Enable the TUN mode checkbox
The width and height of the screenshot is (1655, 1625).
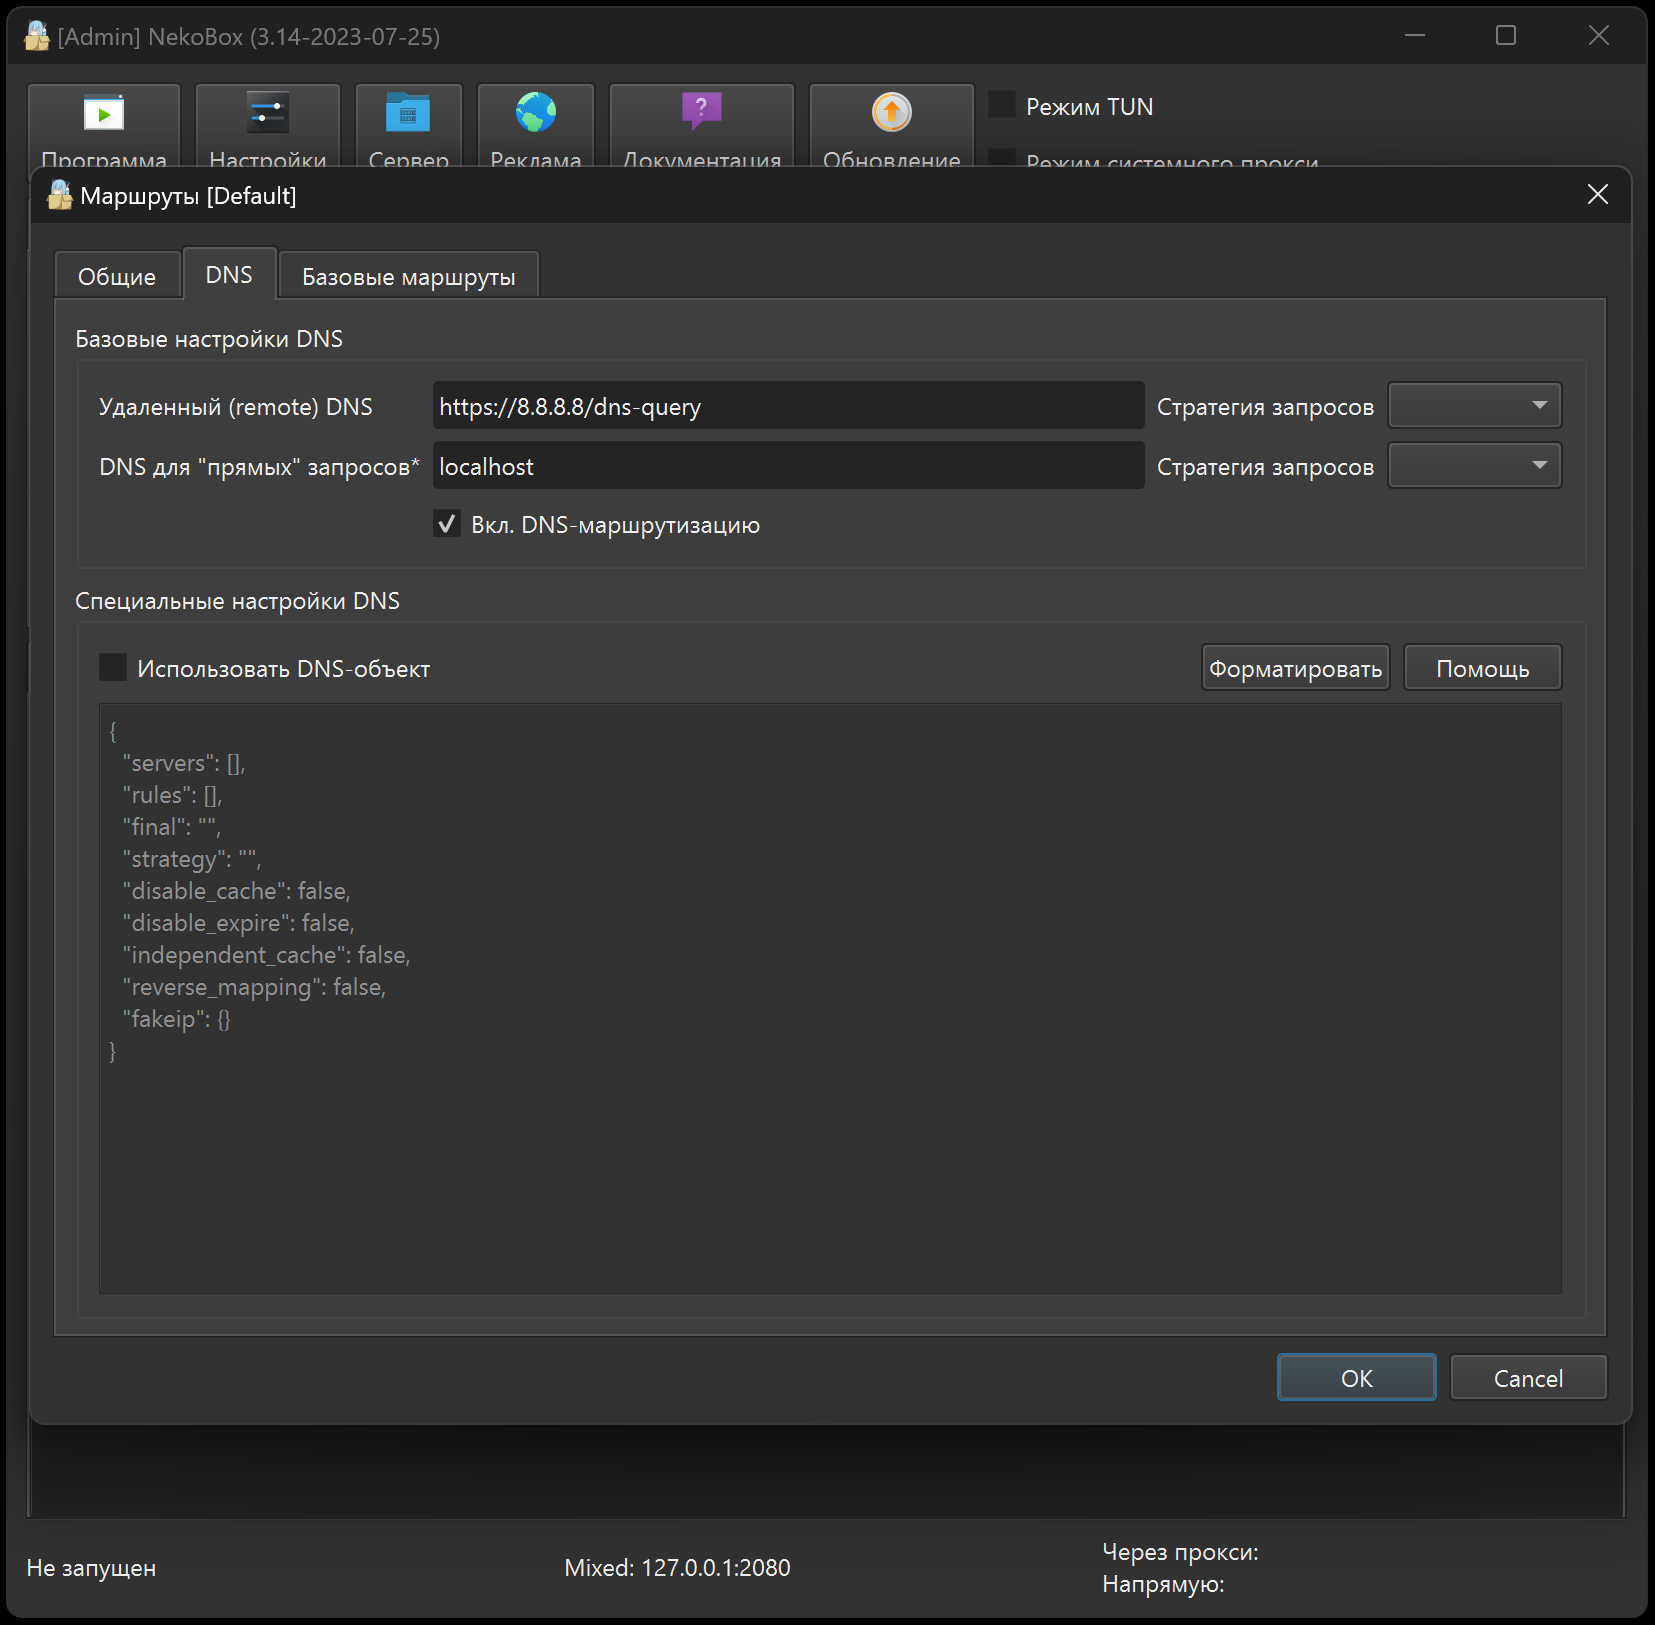click(x=1002, y=106)
